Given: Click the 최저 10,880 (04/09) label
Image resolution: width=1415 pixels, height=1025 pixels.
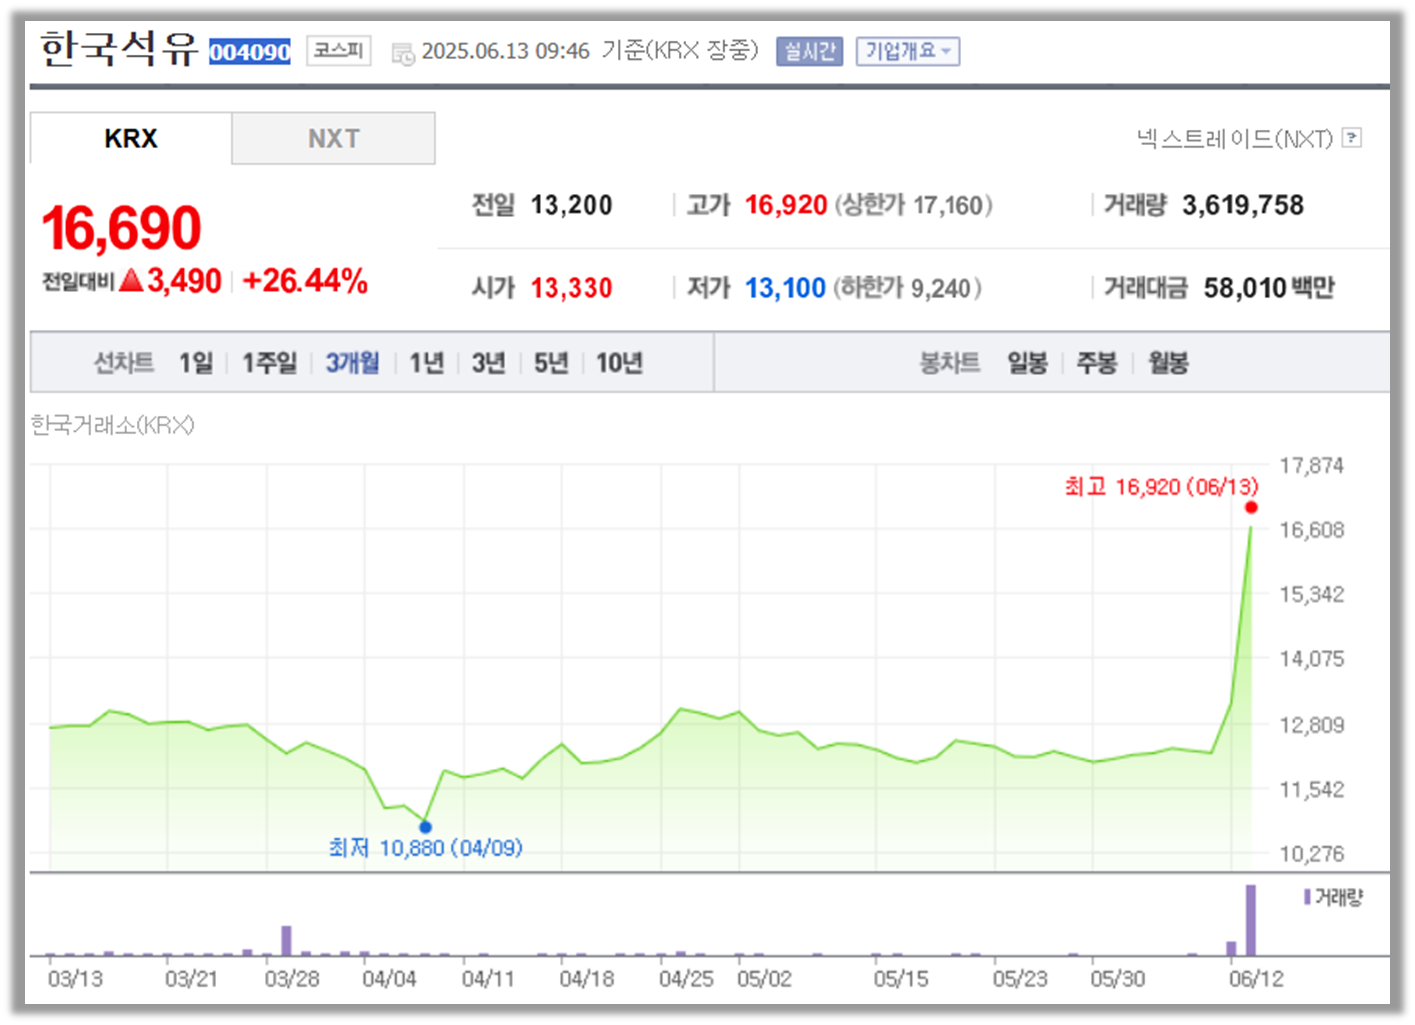Looking at the screenshot, I should coord(426,848).
